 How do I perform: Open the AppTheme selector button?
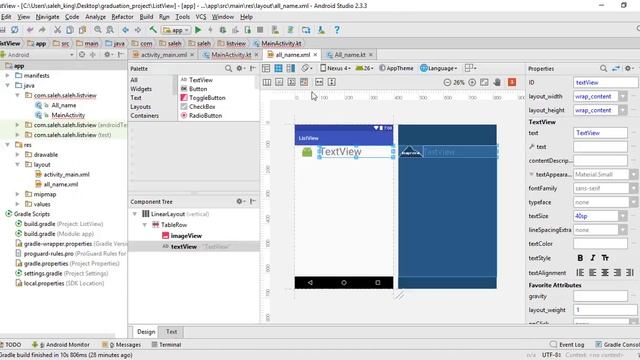point(396,68)
